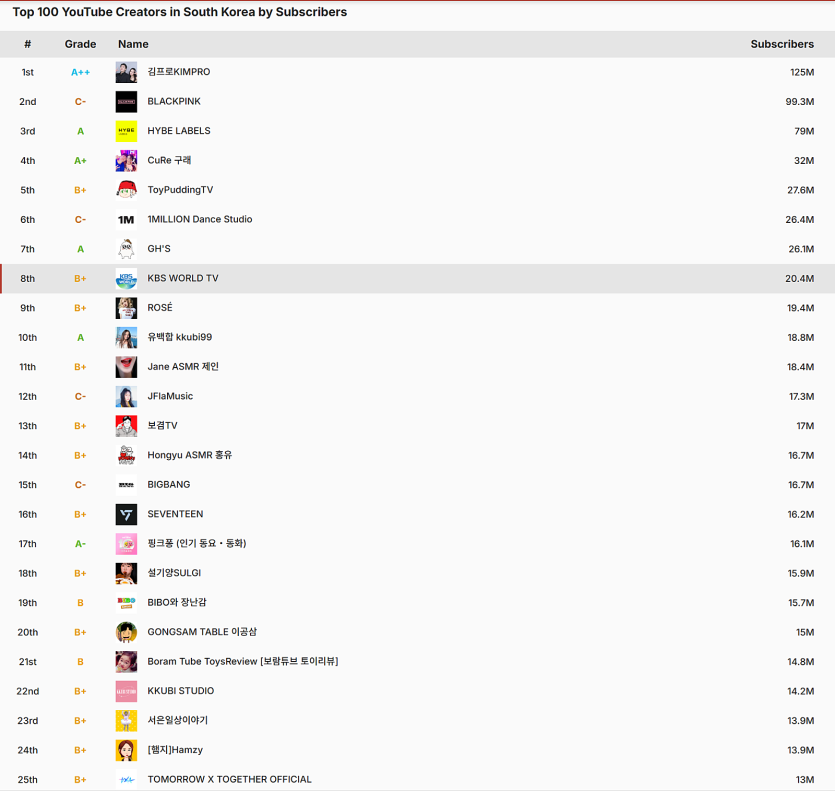Open the JFlaMusic channel name link
835x791 pixels.
pyautogui.click(x=170, y=396)
